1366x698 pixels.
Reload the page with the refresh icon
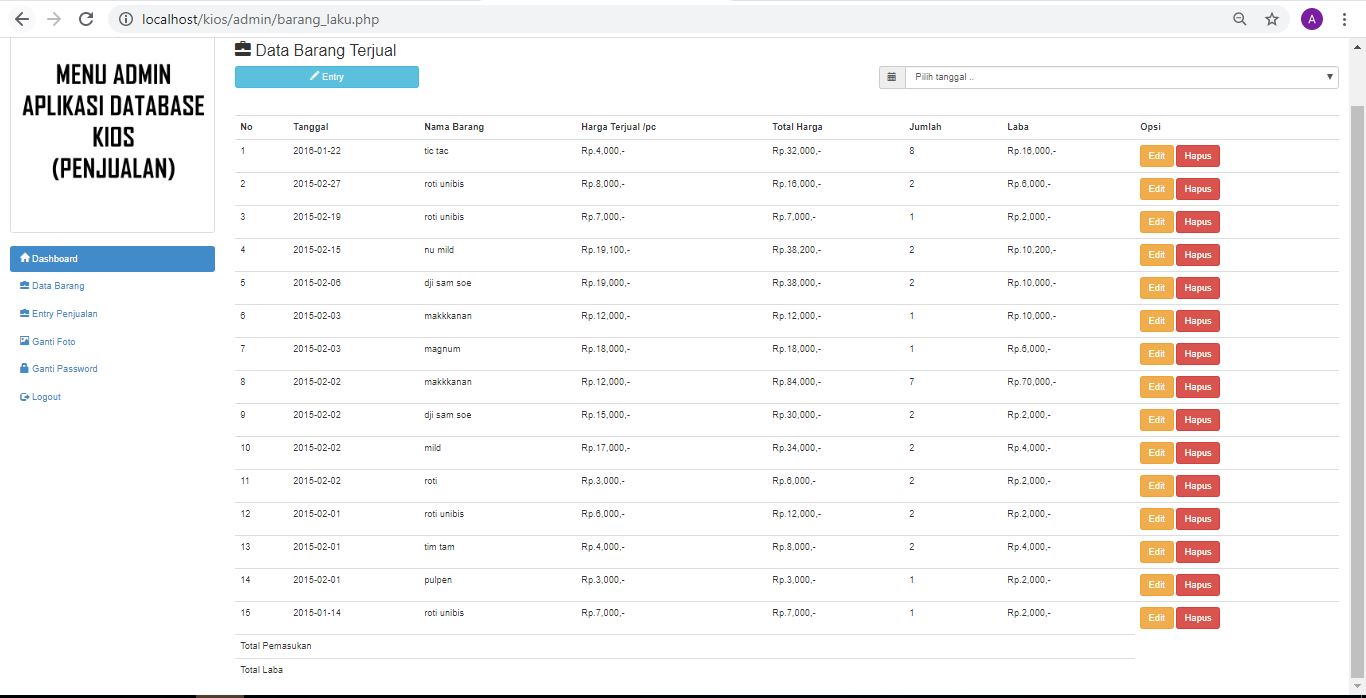point(86,19)
